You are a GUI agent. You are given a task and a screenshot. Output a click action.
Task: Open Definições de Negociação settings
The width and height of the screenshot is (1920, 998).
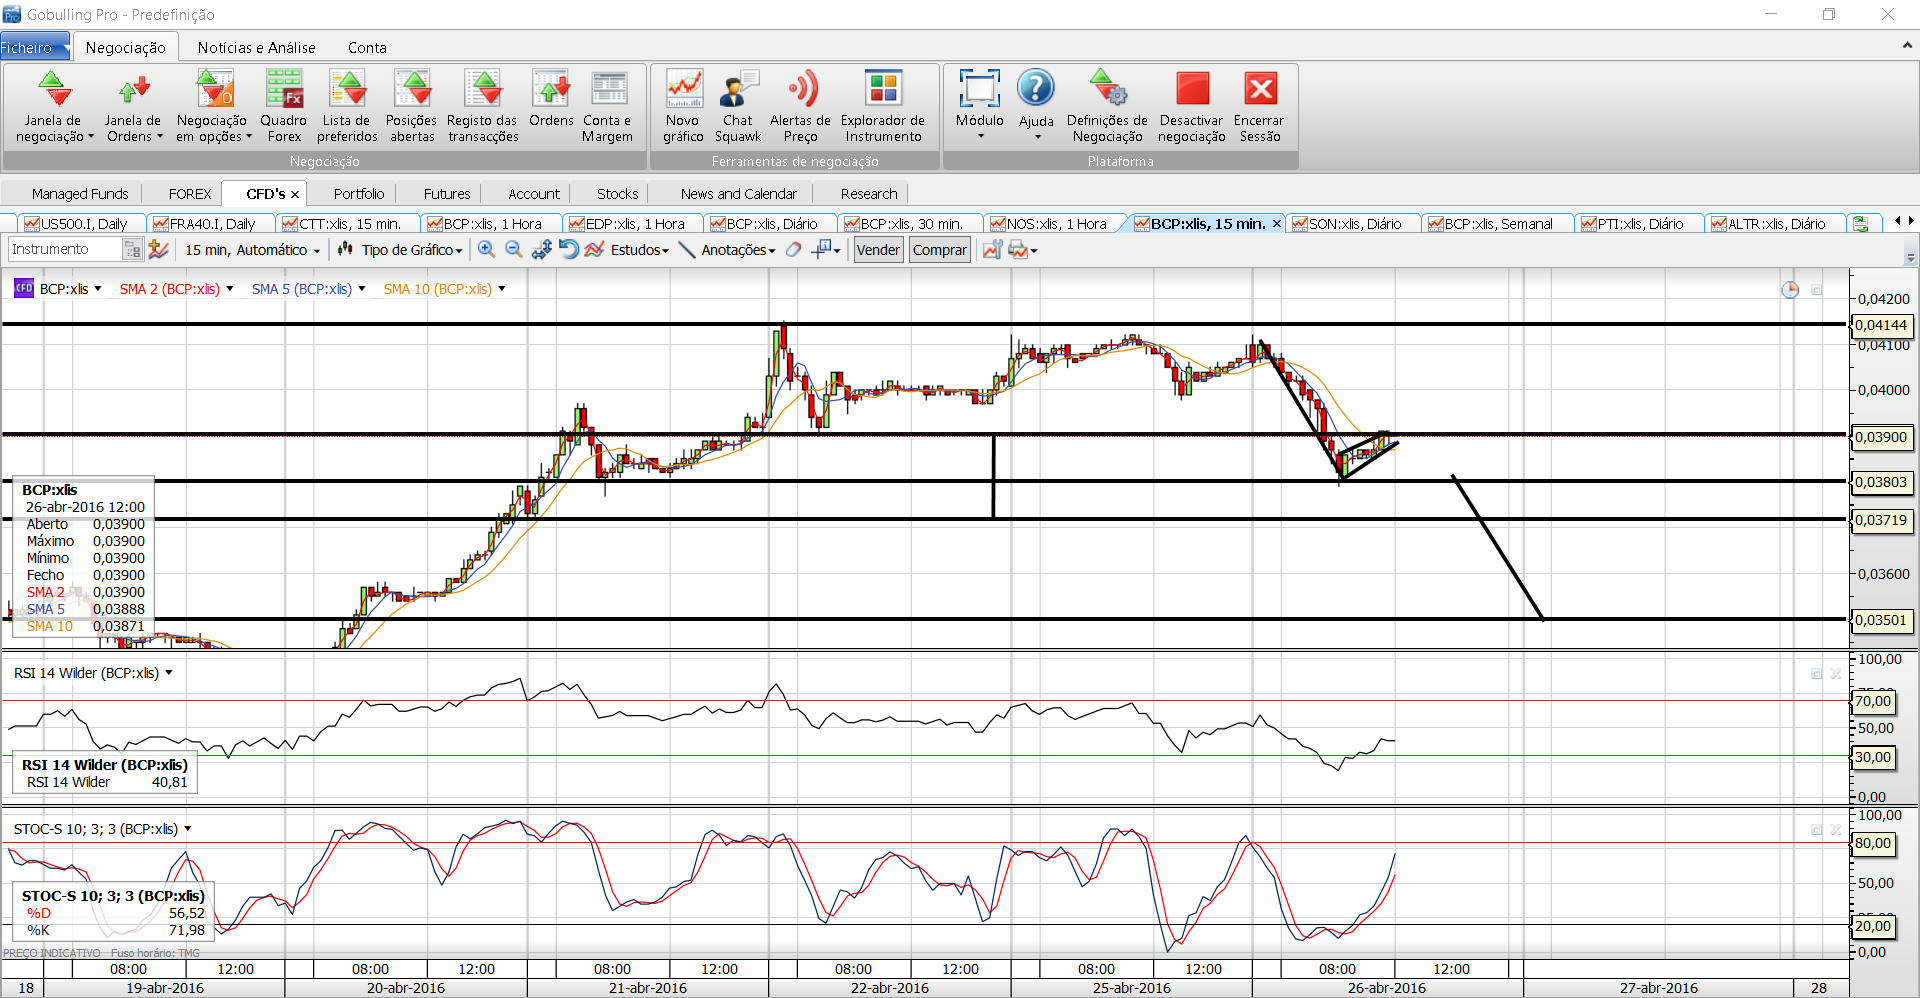pyautogui.click(x=1108, y=106)
